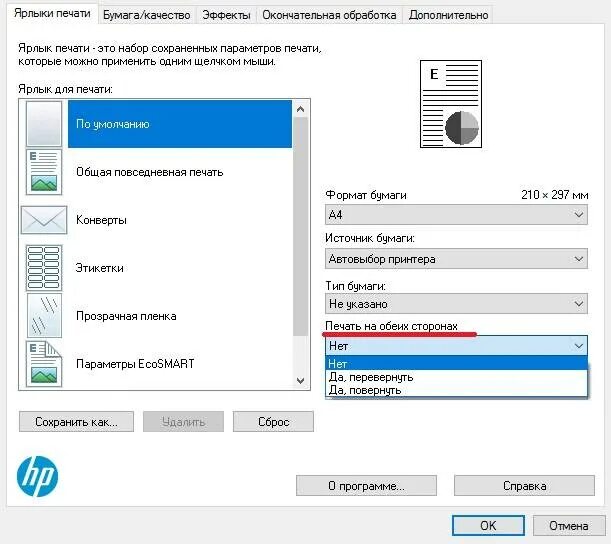Click the EcoSMART settings icon
Screen dimensions: 611x544
click(44, 364)
